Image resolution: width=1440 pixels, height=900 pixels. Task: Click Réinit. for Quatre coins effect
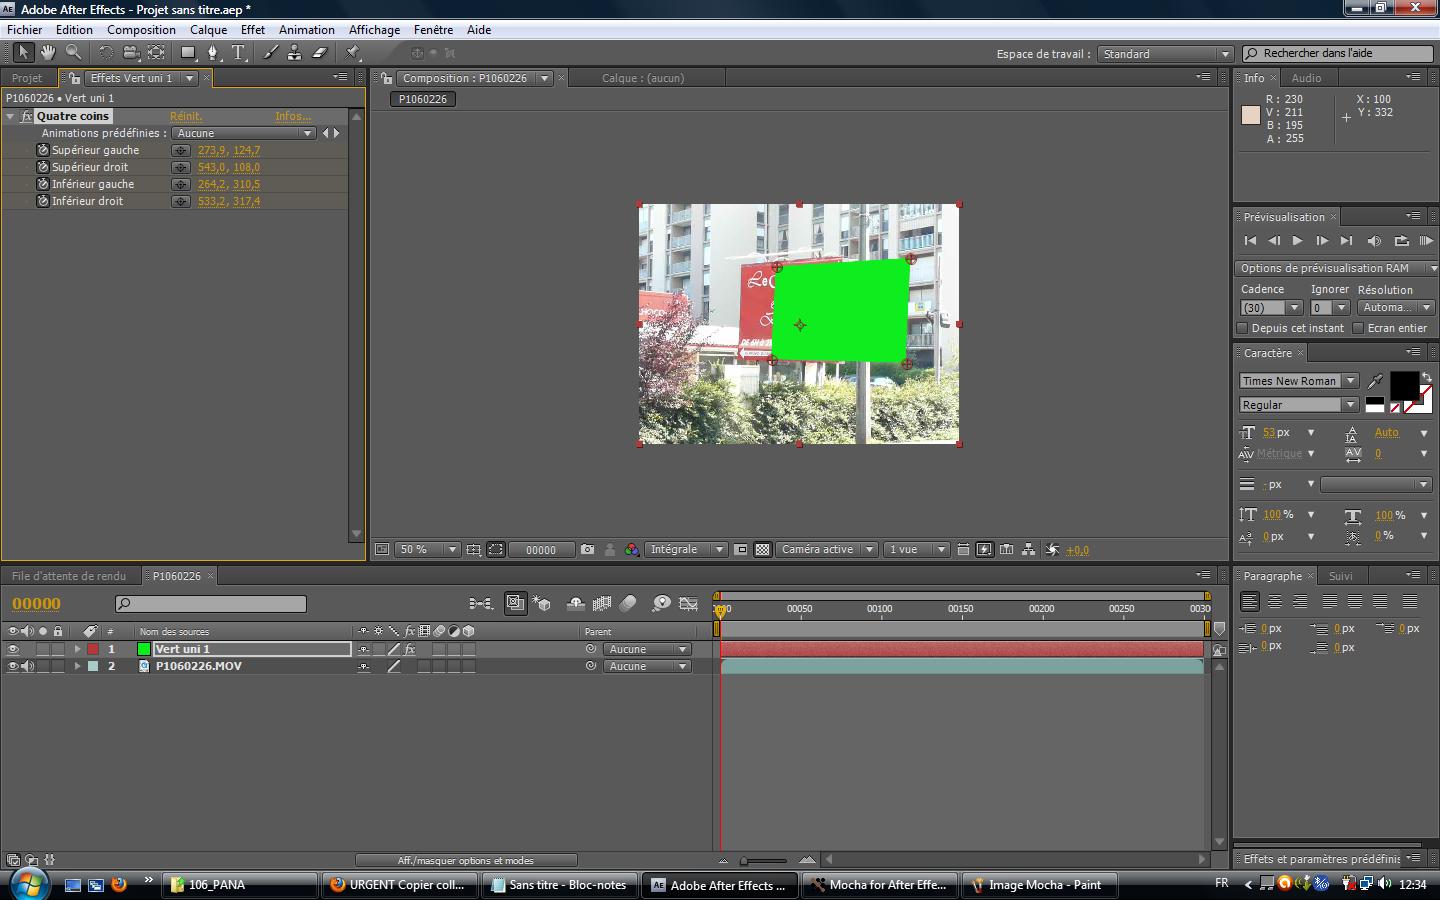tap(186, 116)
